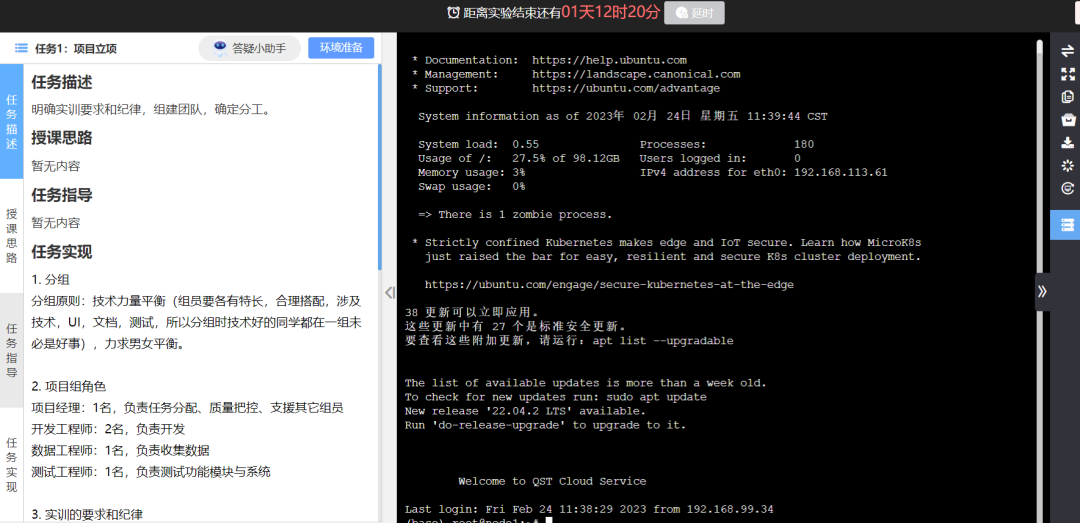The width and height of the screenshot is (1080, 523).
Task: Toggle fullscreen with the expand arrows icon
Action: 1068,74
